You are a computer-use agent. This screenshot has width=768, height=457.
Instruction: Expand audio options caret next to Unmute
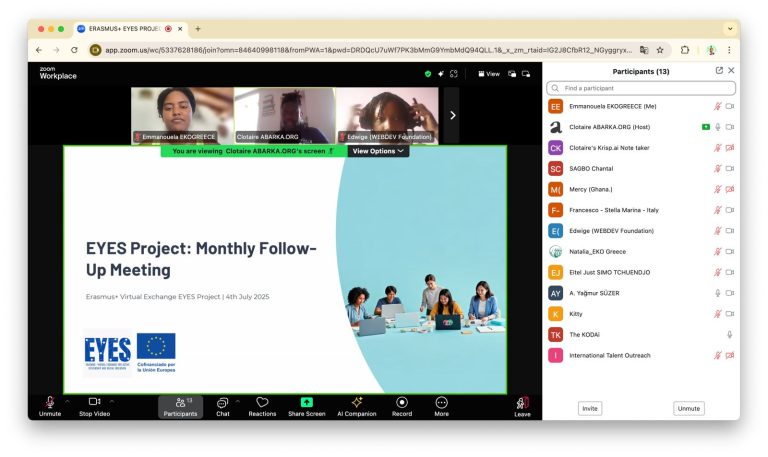67,401
